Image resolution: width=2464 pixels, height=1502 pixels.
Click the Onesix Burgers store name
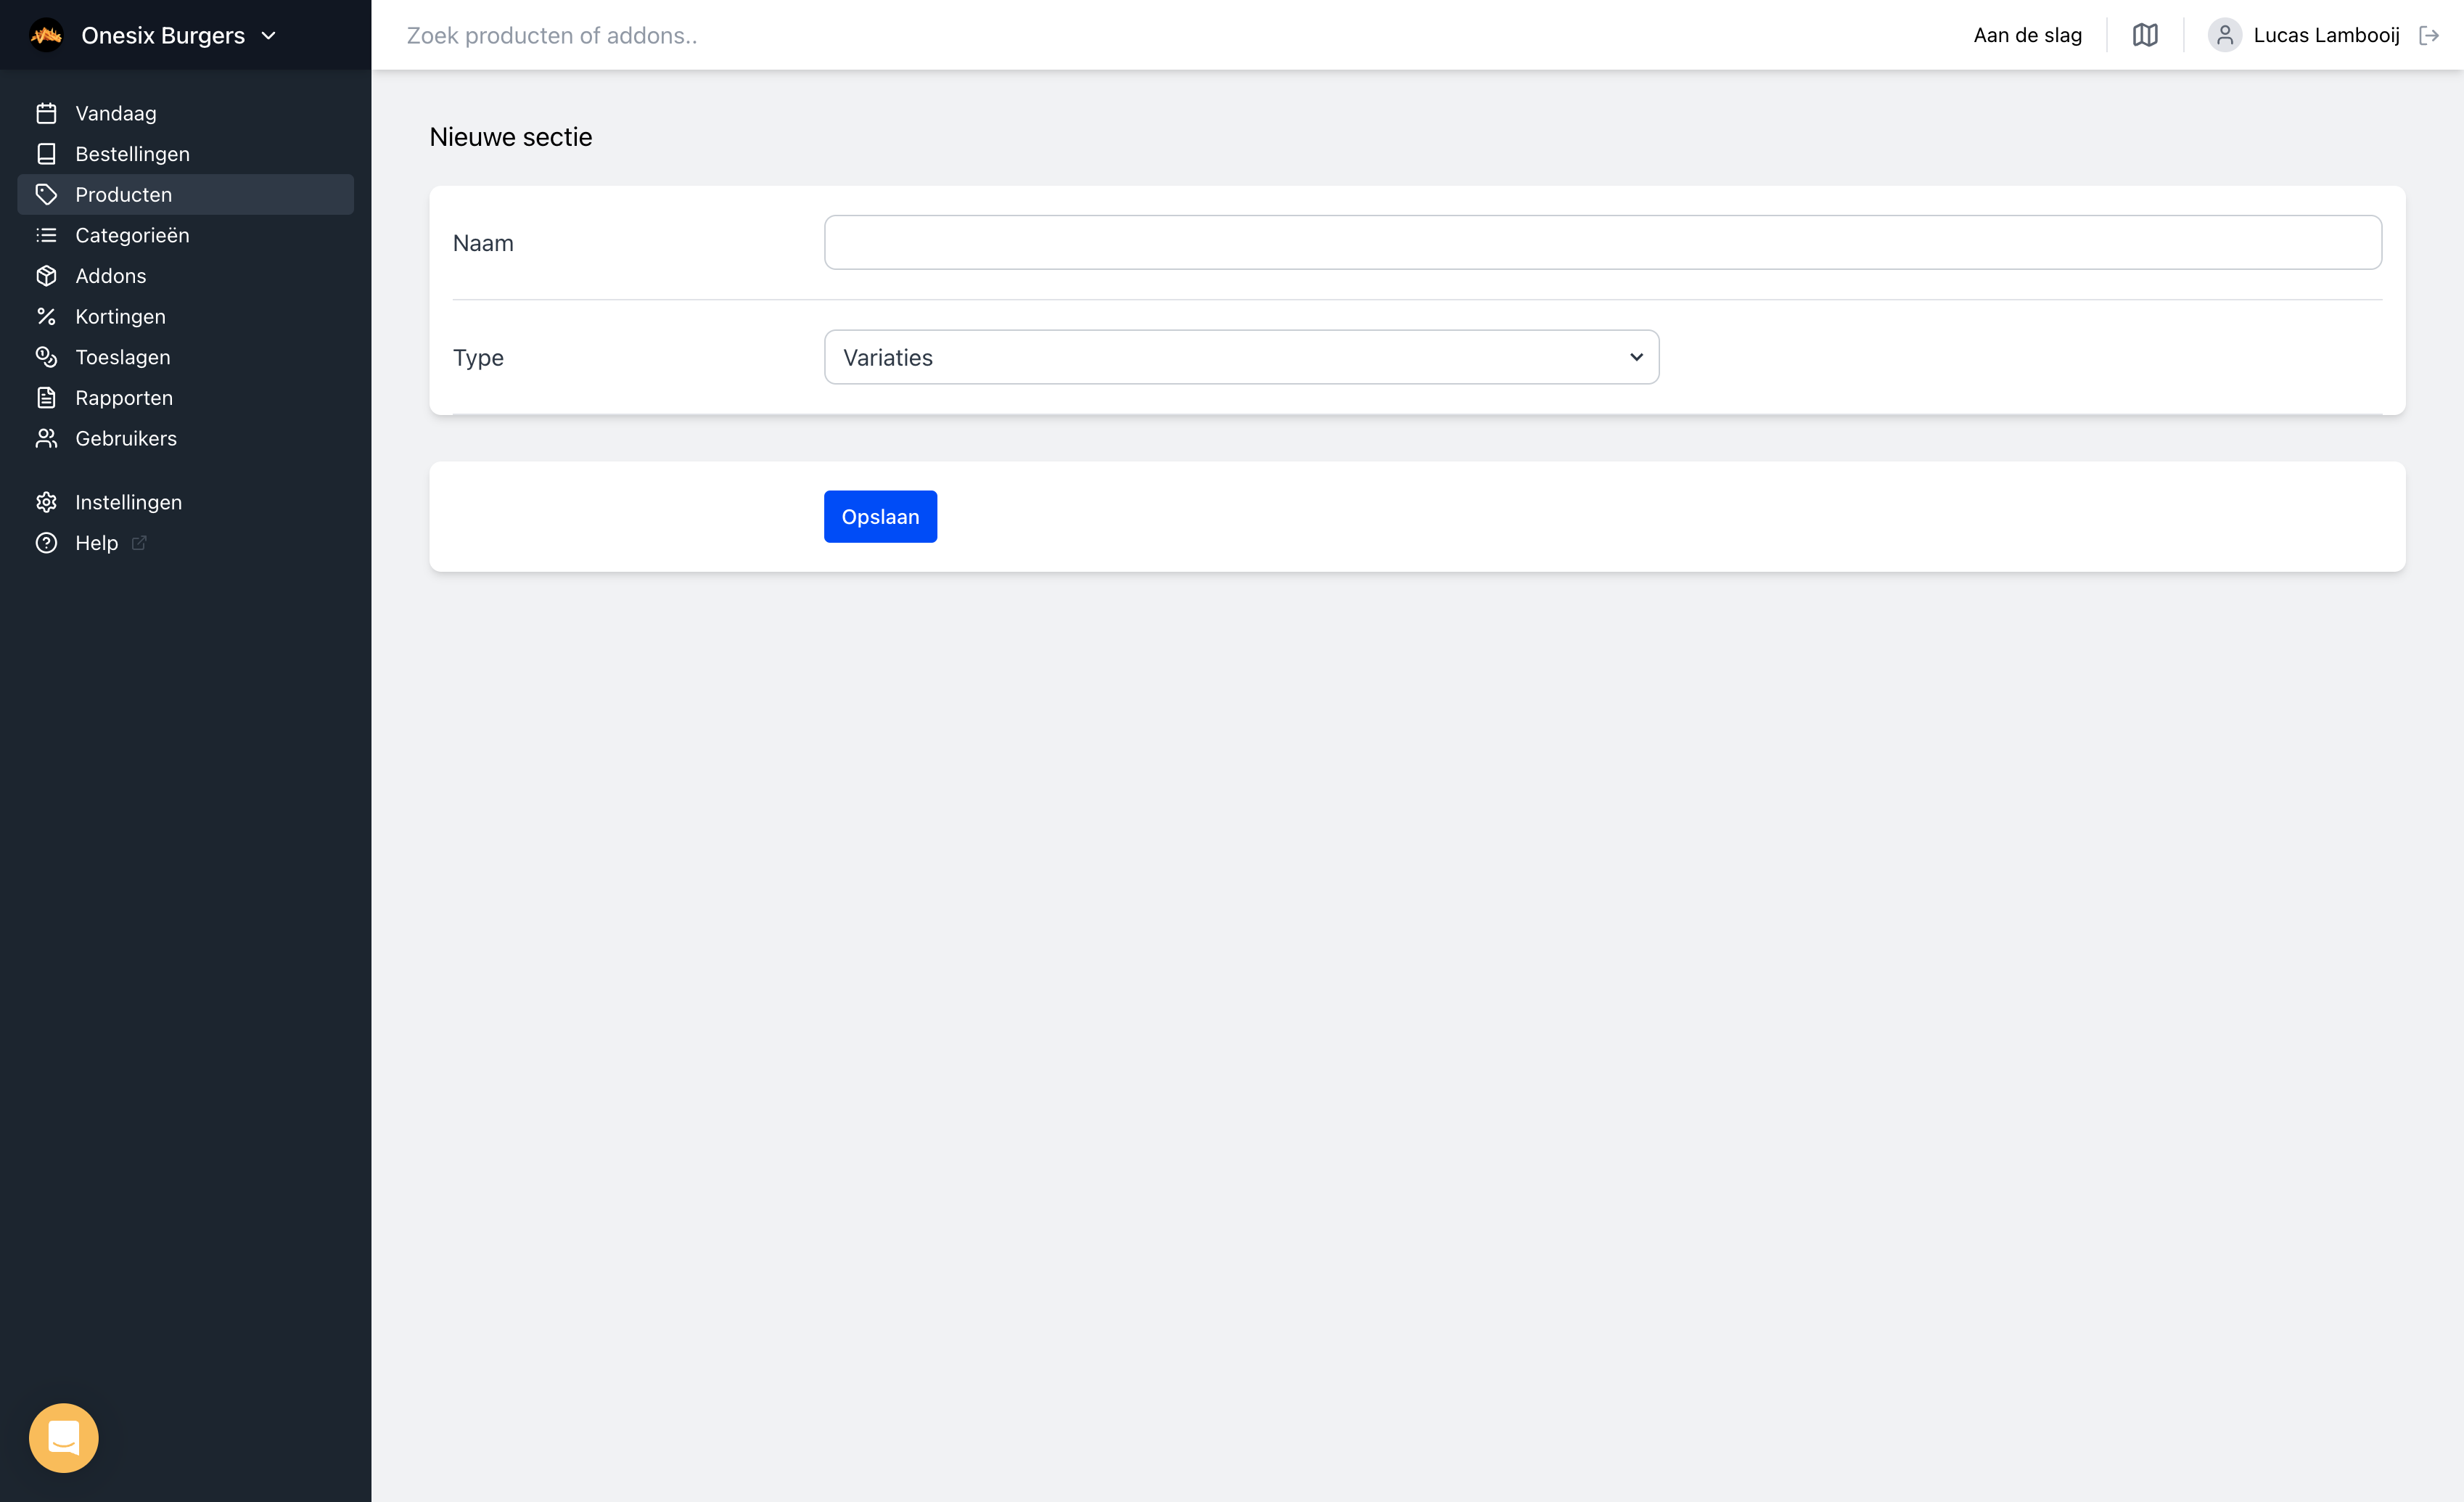point(163,35)
